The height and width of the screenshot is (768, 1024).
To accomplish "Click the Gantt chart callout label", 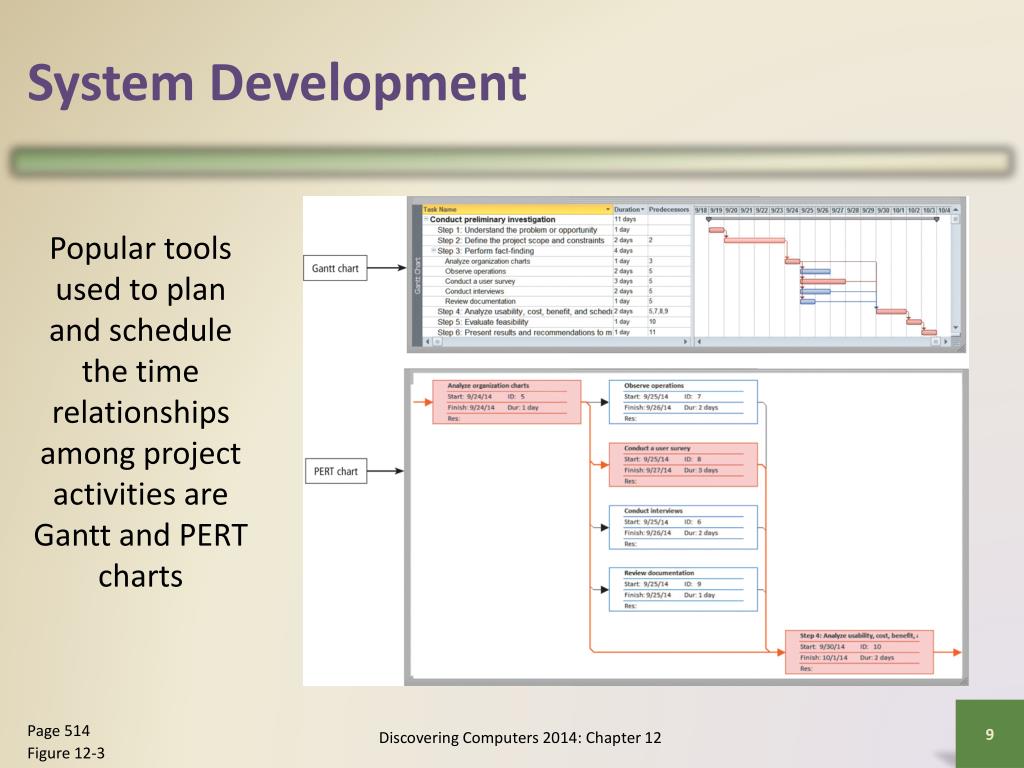I will [335, 267].
